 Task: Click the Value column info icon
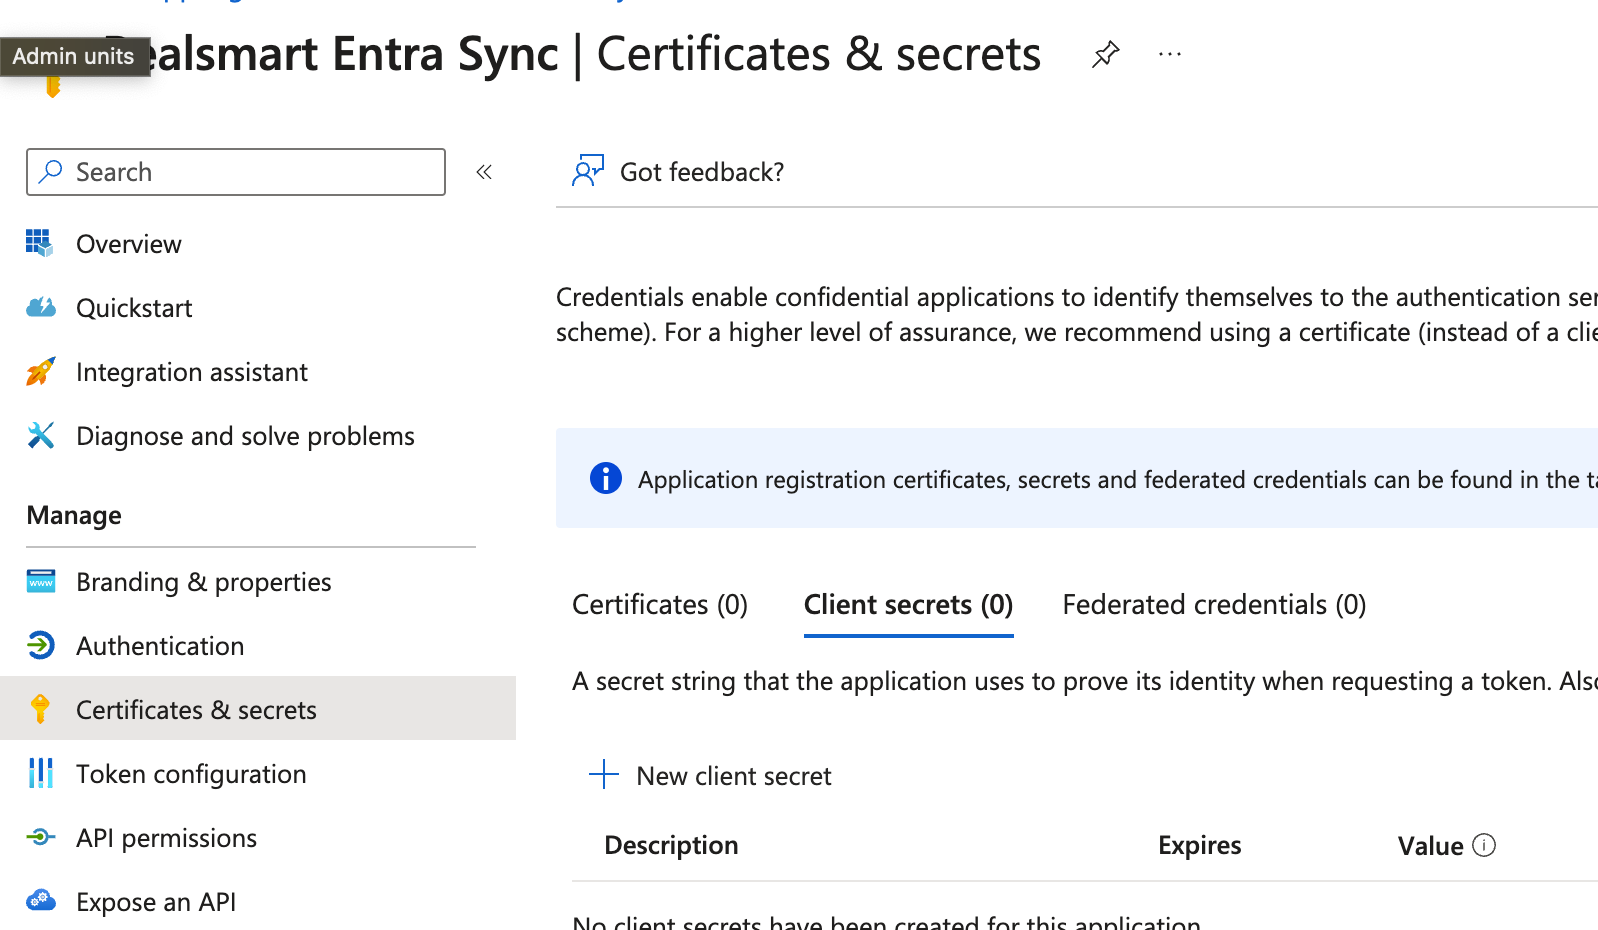tap(1484, 846)
